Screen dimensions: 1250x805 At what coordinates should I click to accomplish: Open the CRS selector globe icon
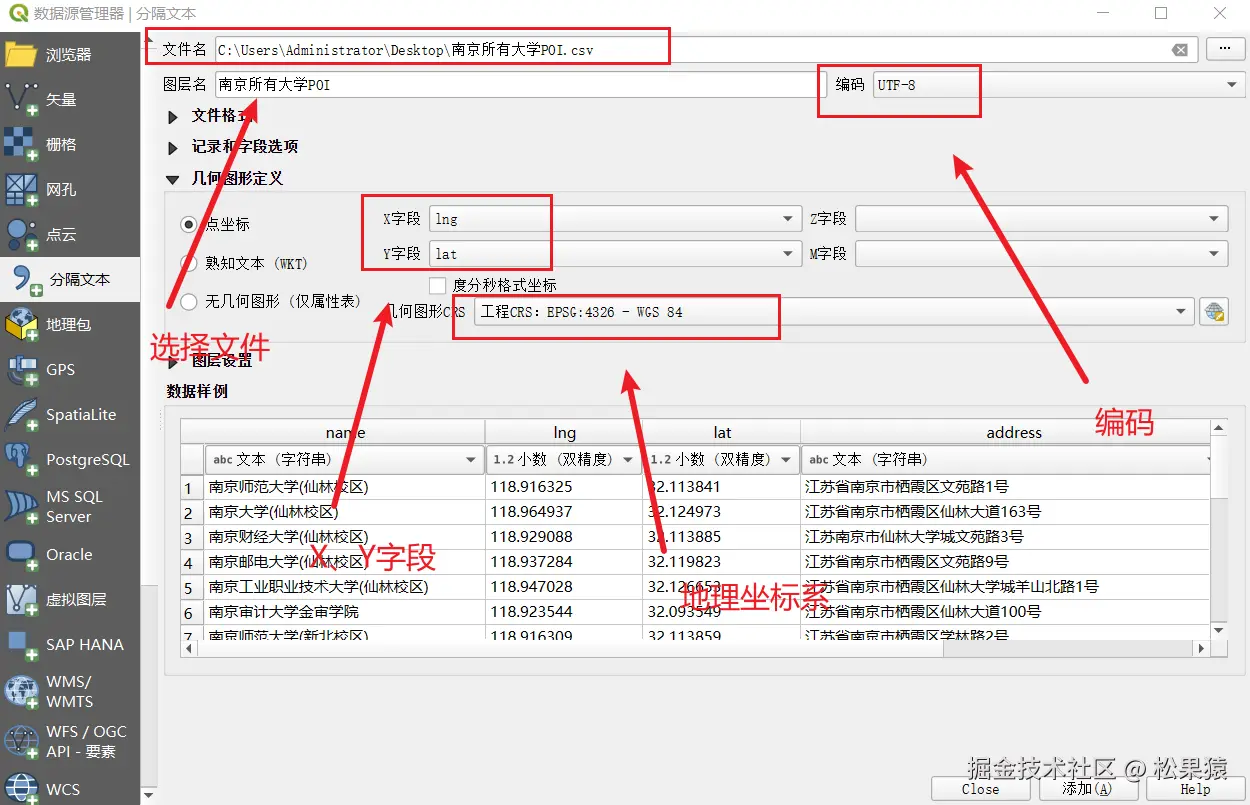coord(1214,312)
